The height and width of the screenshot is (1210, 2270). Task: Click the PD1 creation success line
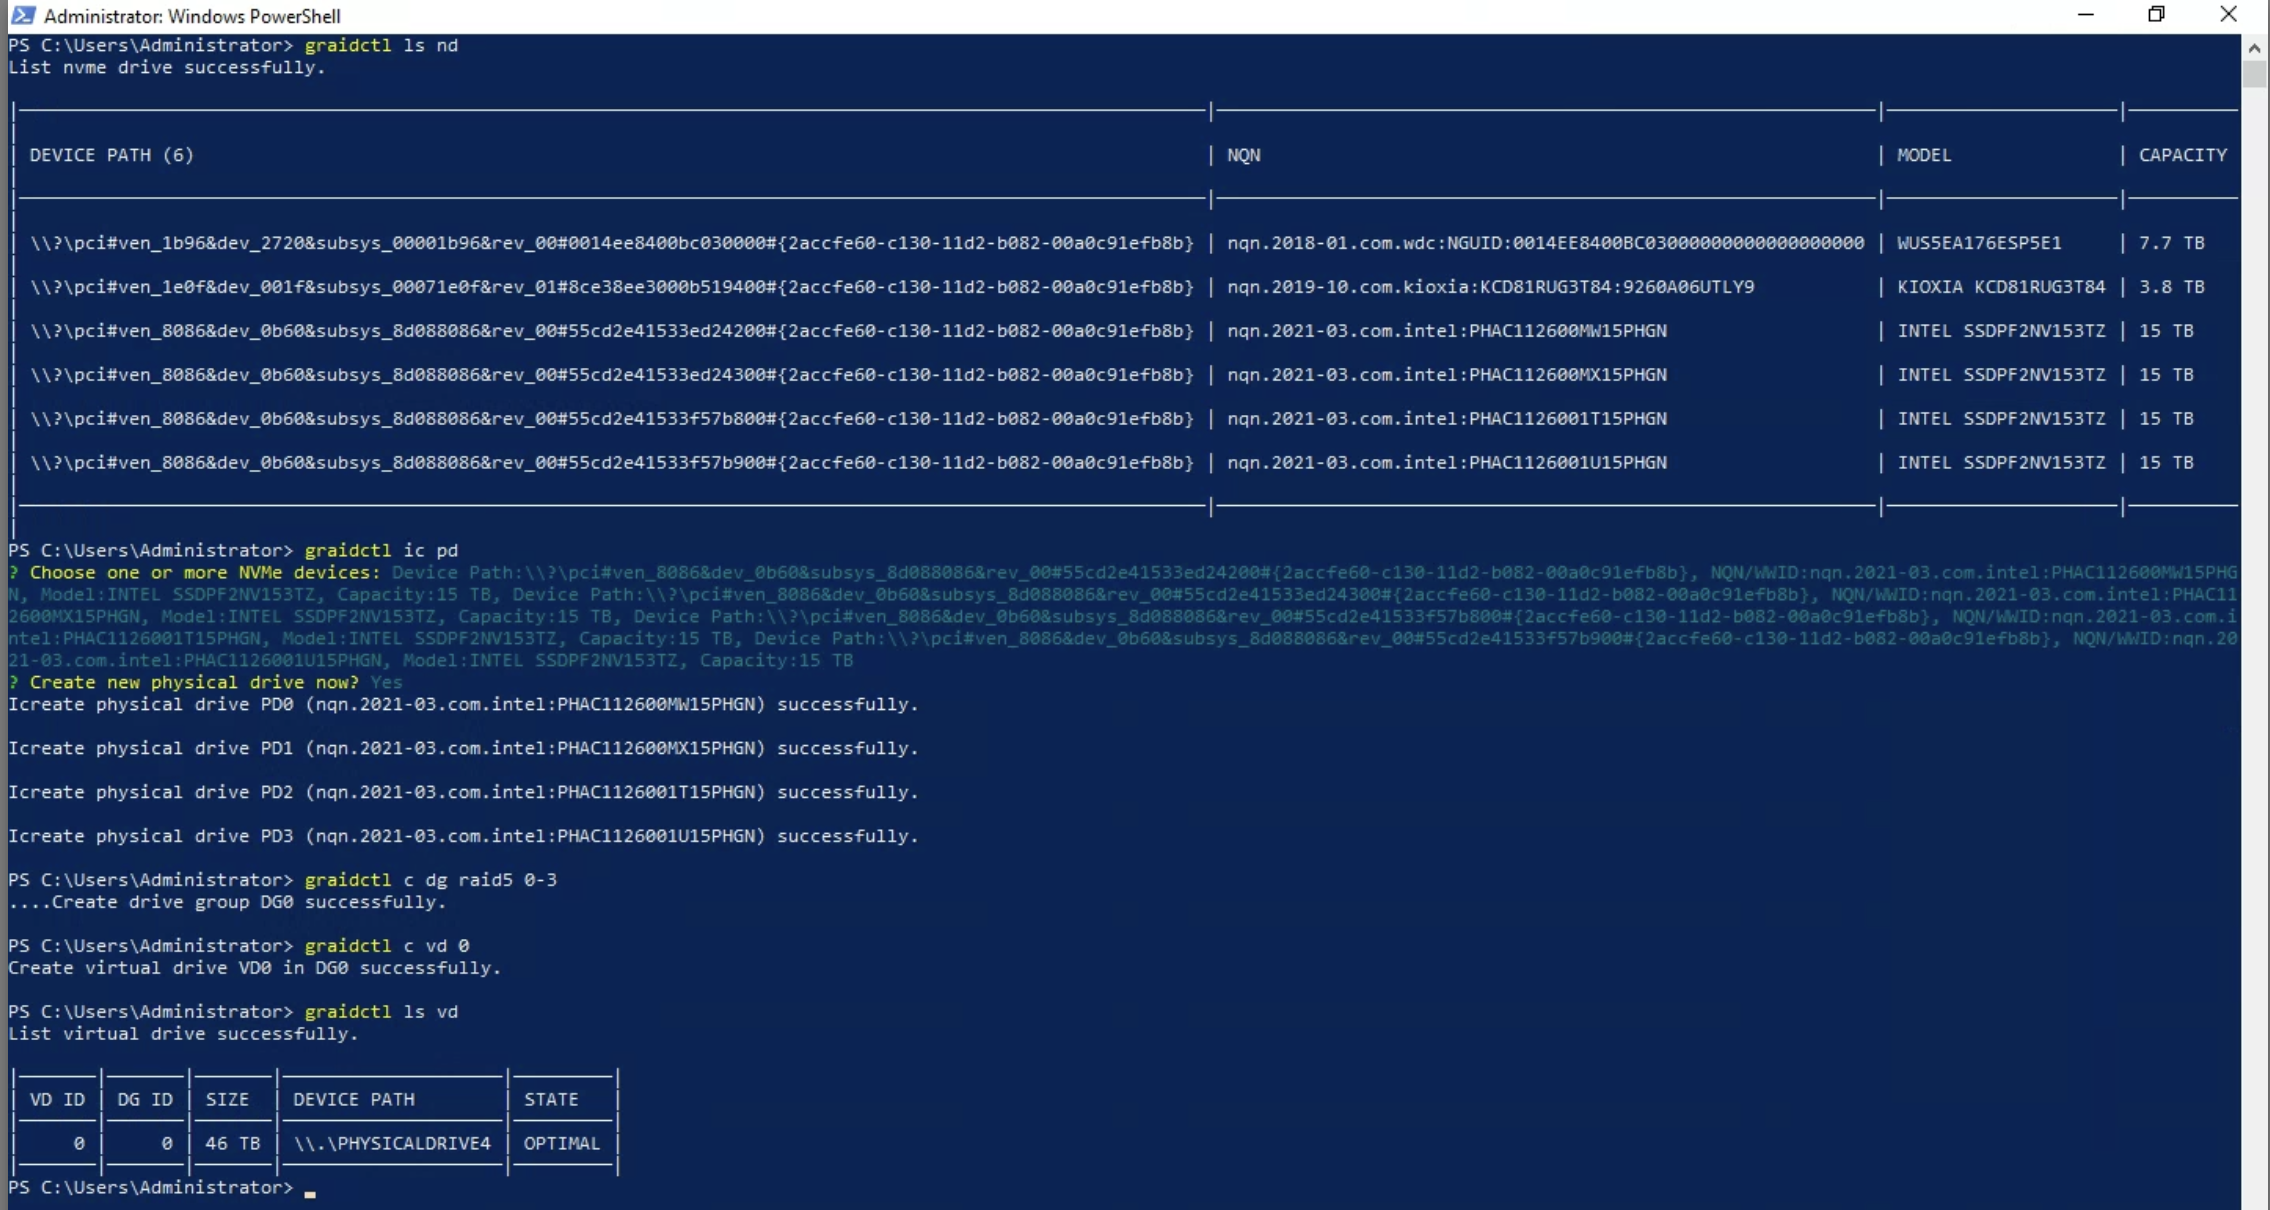point(463,748)
